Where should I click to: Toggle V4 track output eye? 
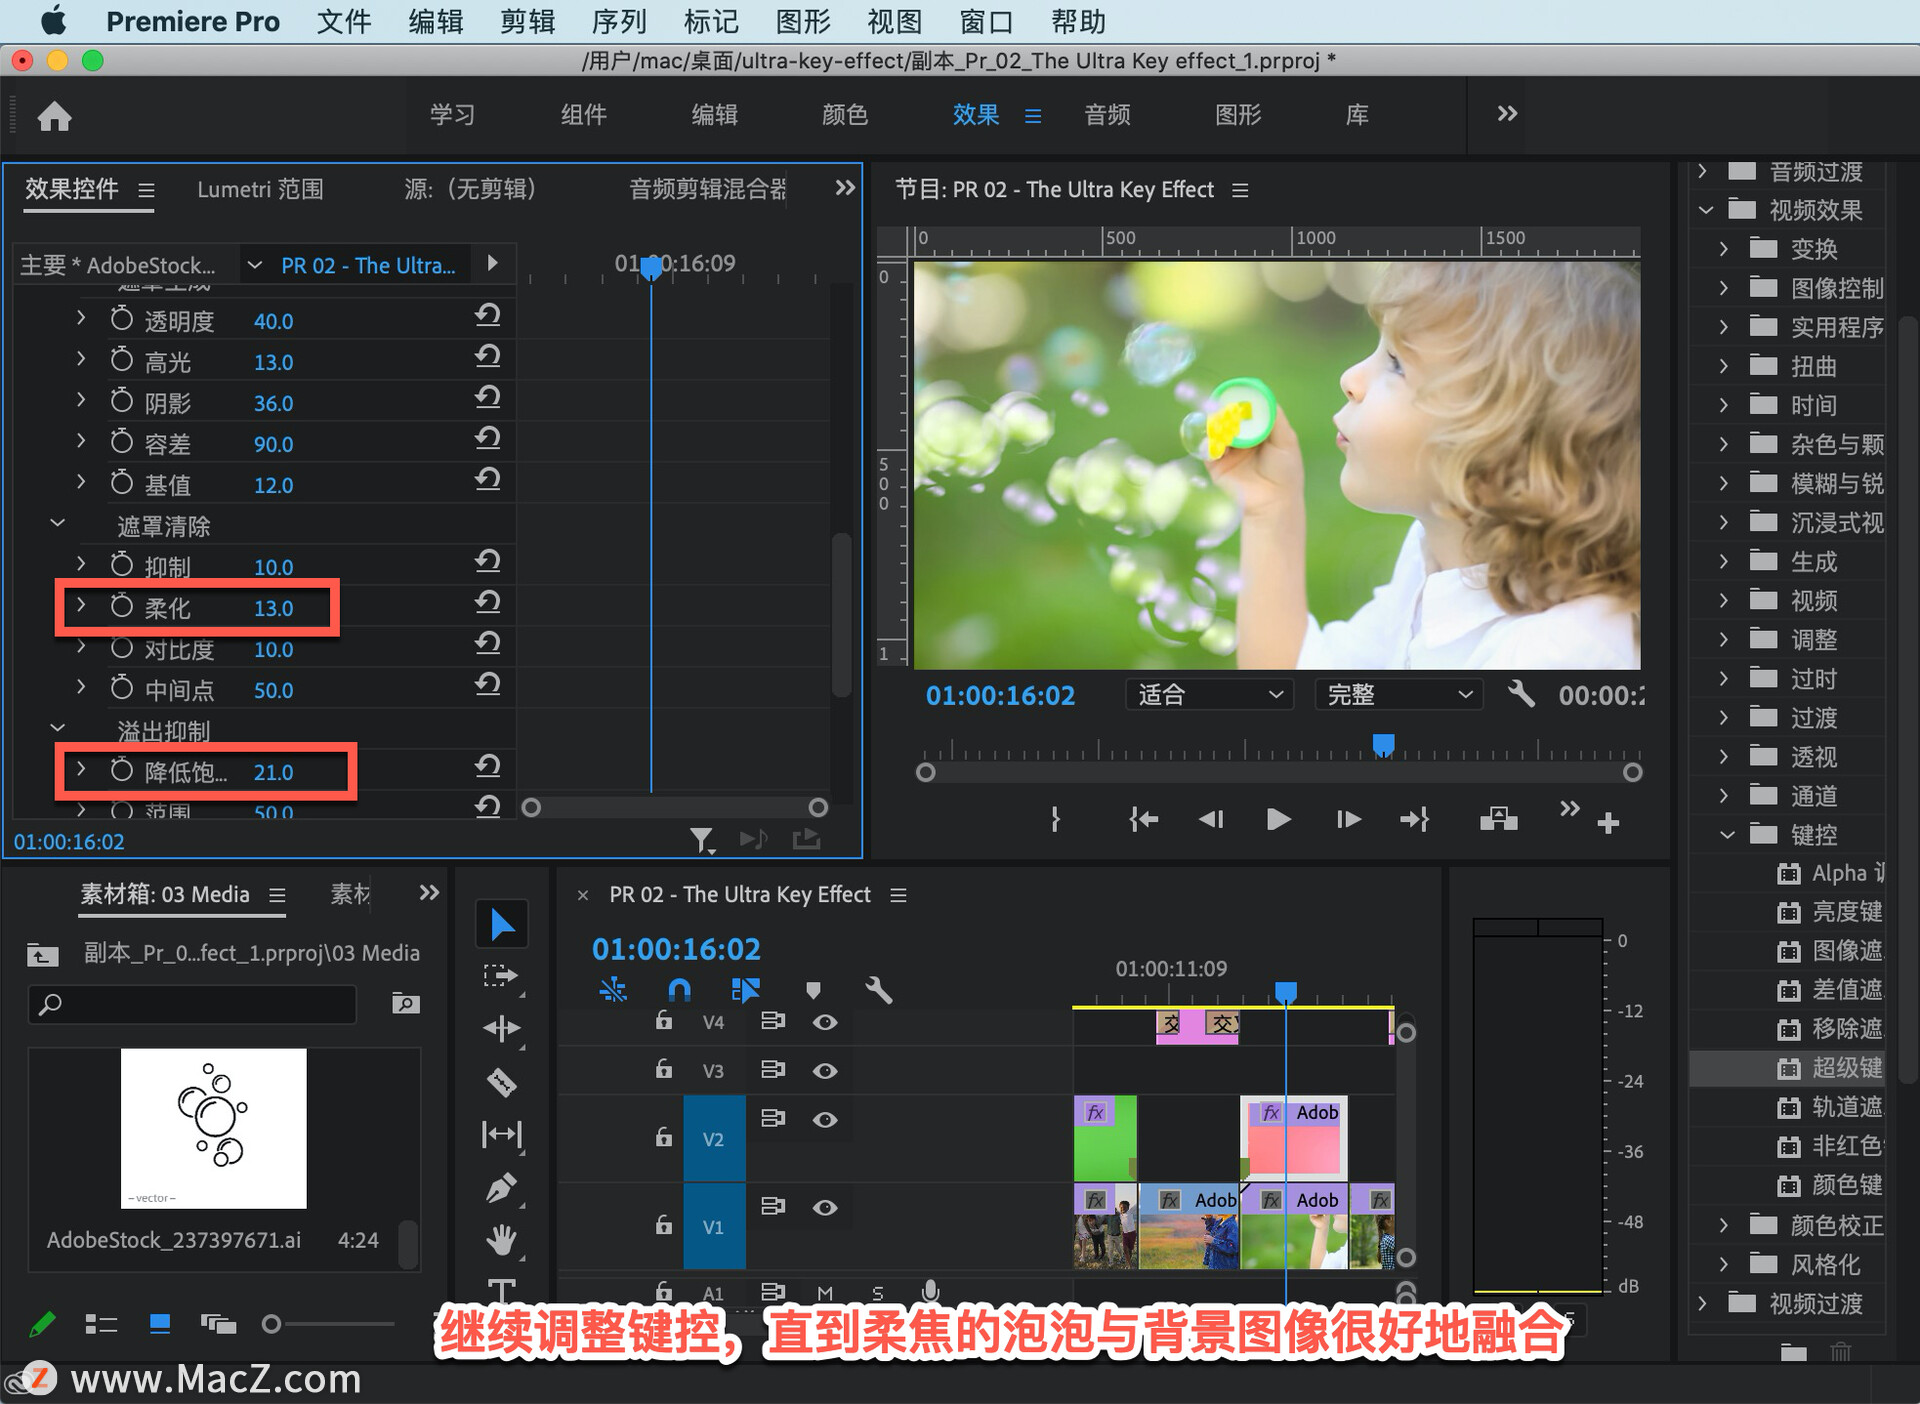click(x=825, y=1022)
